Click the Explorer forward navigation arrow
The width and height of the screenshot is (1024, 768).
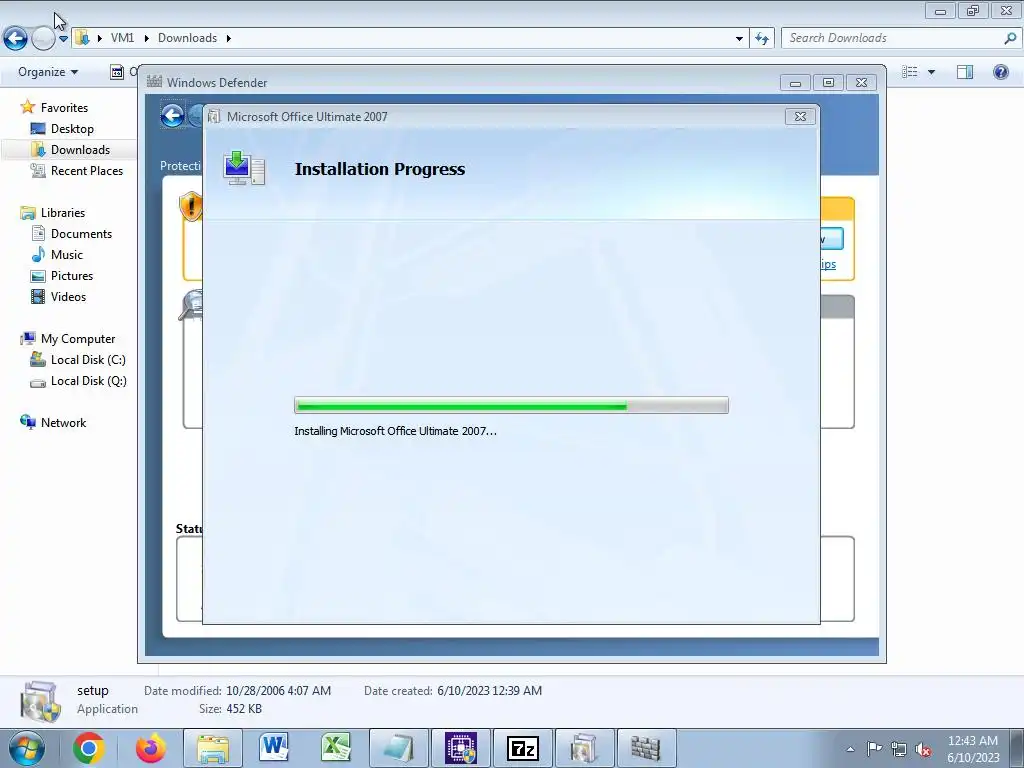coord(43,39)
